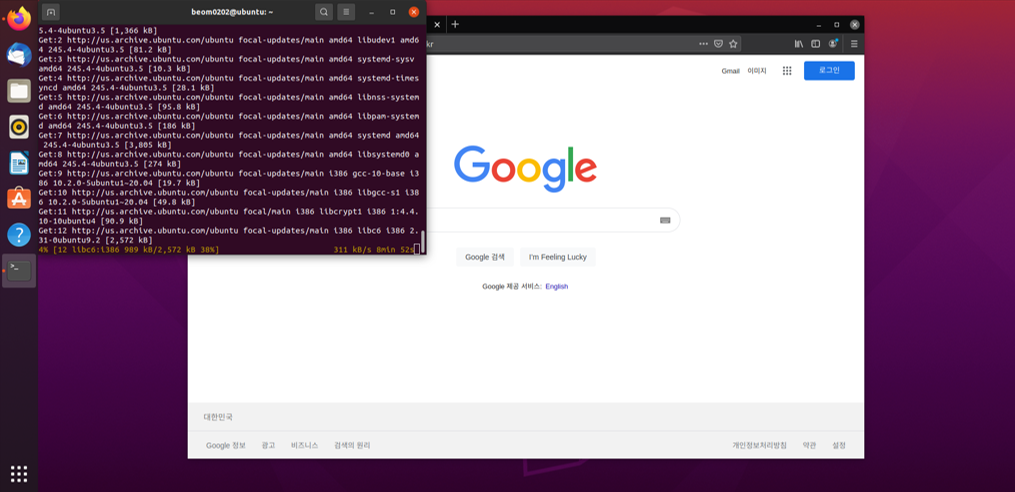Viewport: 1015px width, 492px height.
Task: Click the terminal vertical scrollbar
Action: point(422,241)
